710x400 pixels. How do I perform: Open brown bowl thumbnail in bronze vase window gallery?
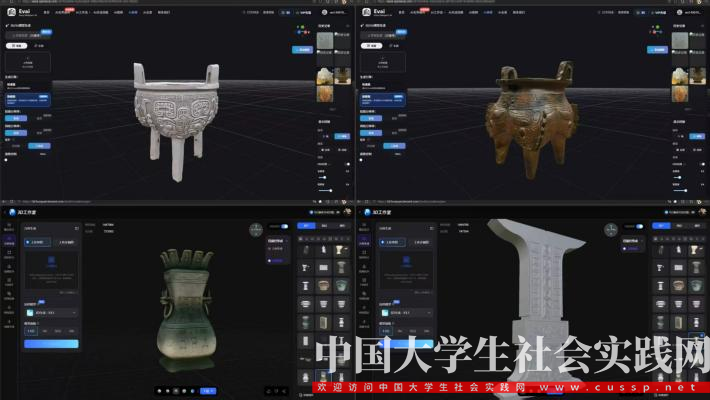pyautogui.click(x=323, y=285)
